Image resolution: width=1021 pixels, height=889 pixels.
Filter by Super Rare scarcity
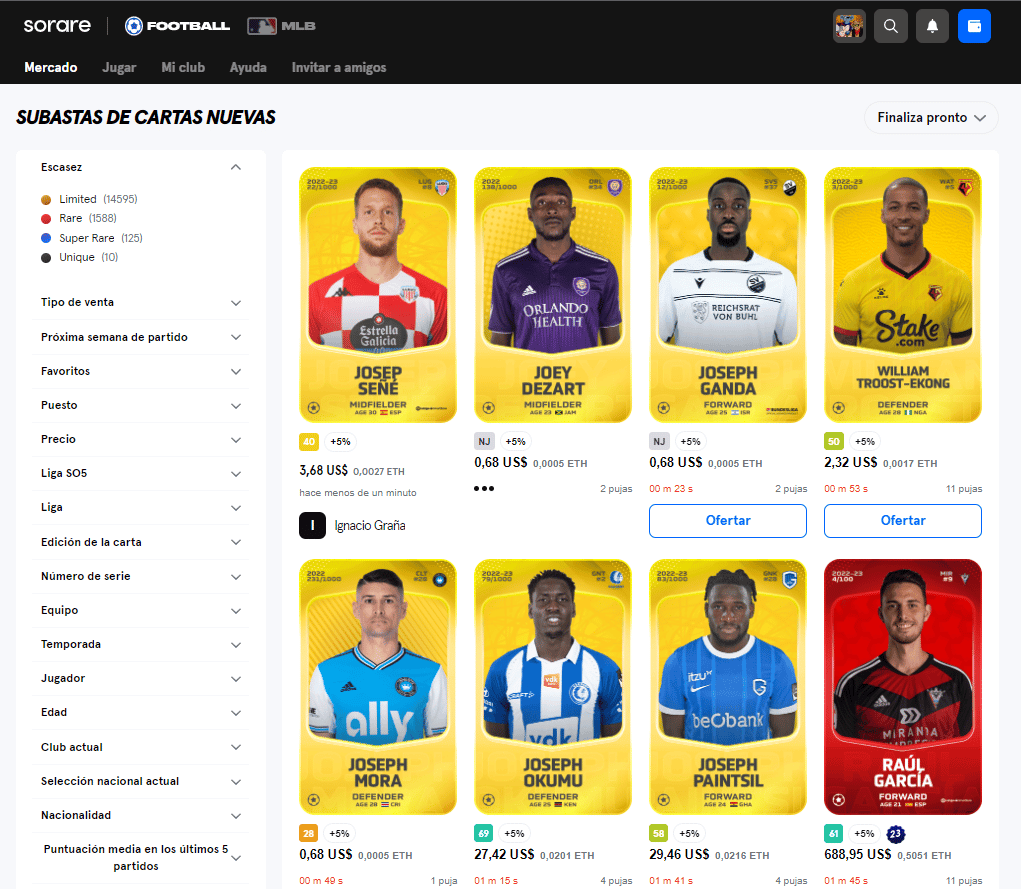(92, 238)
